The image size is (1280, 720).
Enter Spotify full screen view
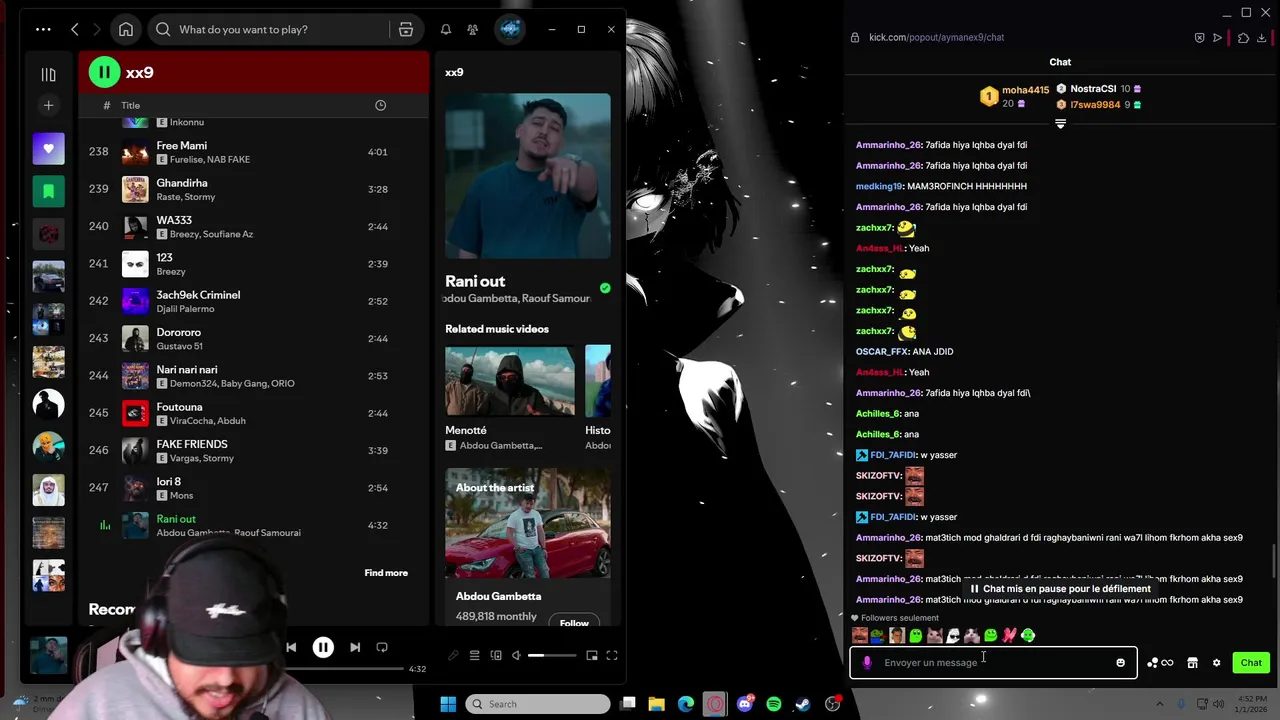(x=612, y=656)
